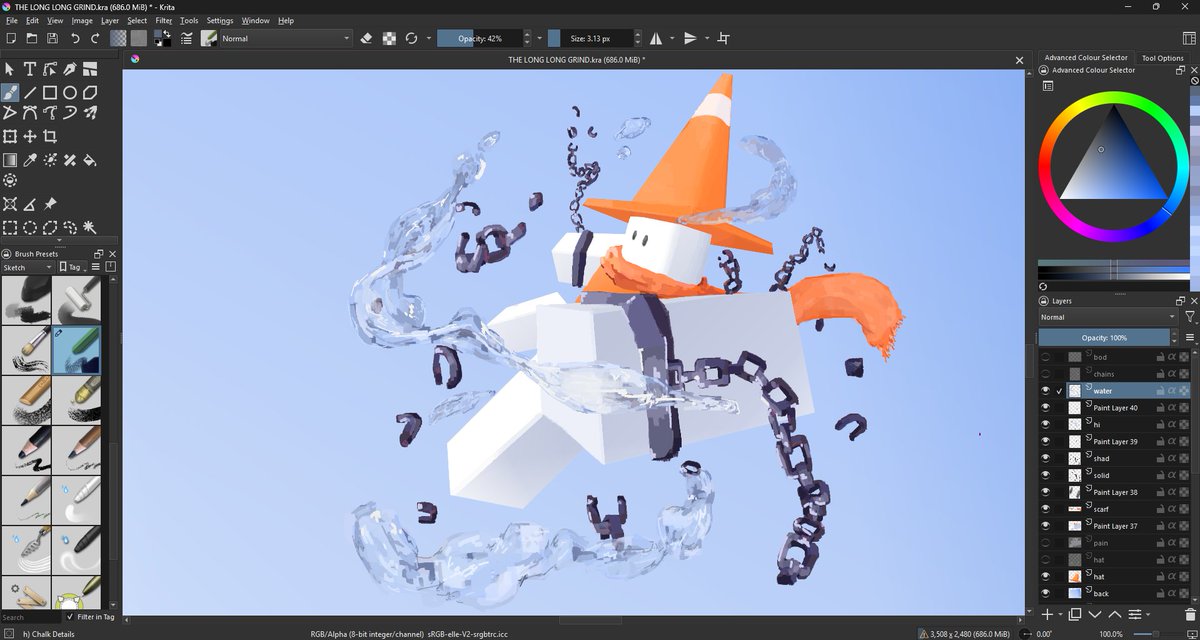Select the Transform tool
1200x640 pixels.
pos(10,136)
